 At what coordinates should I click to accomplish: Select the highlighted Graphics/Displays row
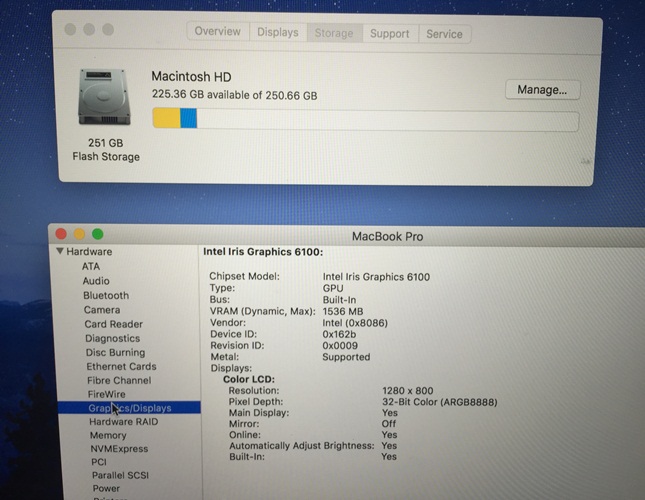(129, 407)
